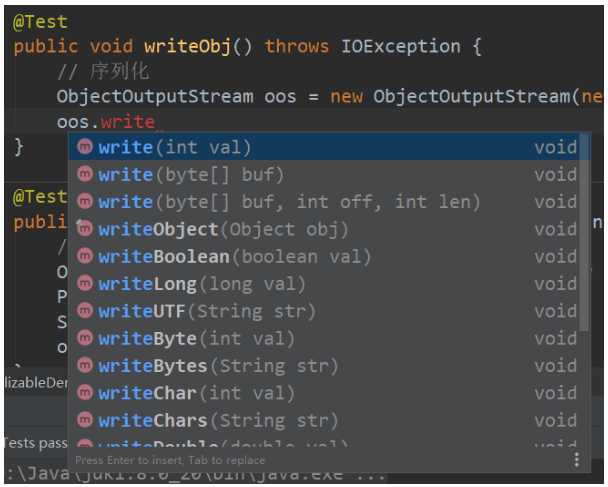Click method icon beside writeBoolean suggestion
This screenshot has width=608, height=487.
tap(85, 256)
